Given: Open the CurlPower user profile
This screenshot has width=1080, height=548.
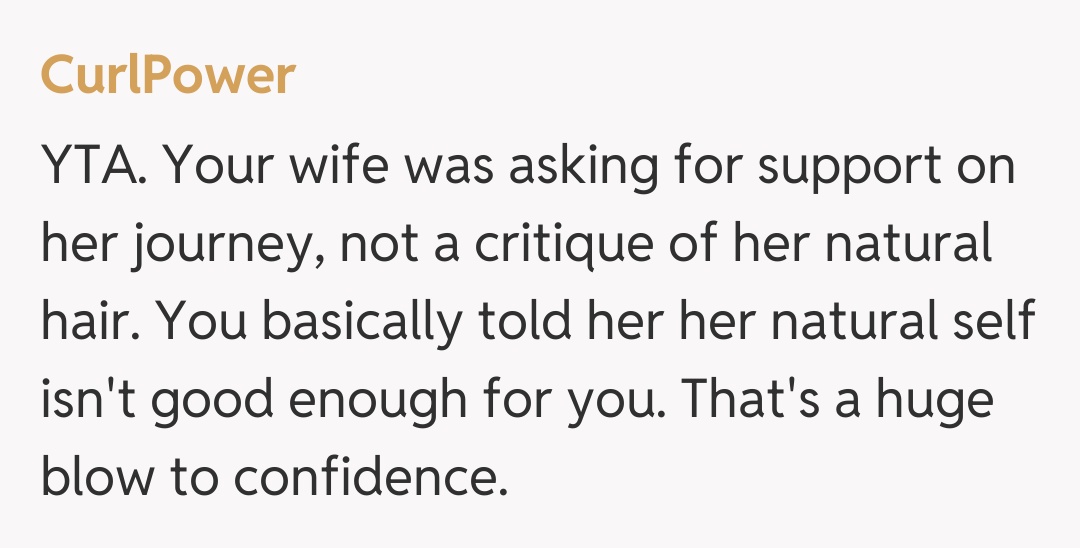Looking at the screenshot, I should point(168,76).
